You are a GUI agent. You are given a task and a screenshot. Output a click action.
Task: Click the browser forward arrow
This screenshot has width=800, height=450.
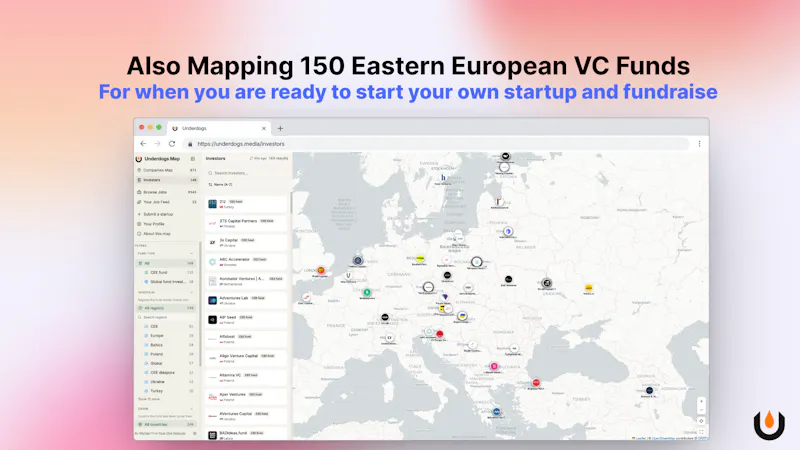pyautogui.click(x=157, y=144)
